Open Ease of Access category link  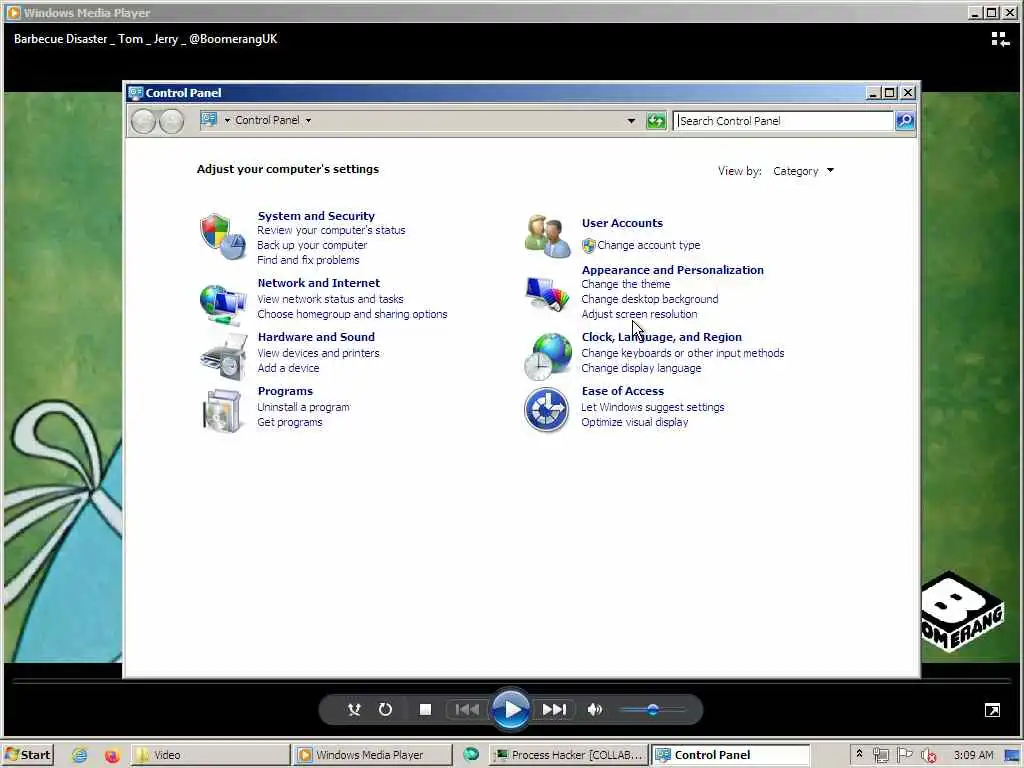tap(622, 391)
